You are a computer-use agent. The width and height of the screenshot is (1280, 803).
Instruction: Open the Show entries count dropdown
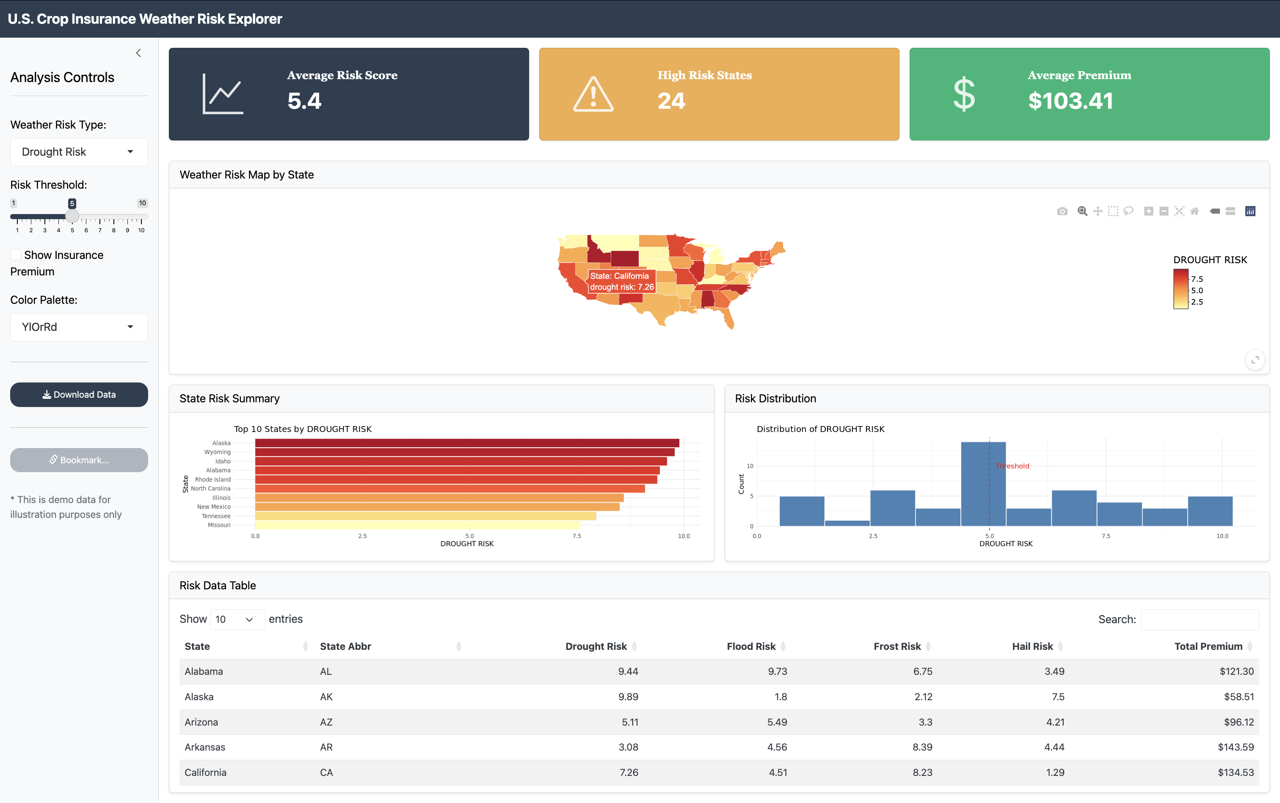point(236,620)
